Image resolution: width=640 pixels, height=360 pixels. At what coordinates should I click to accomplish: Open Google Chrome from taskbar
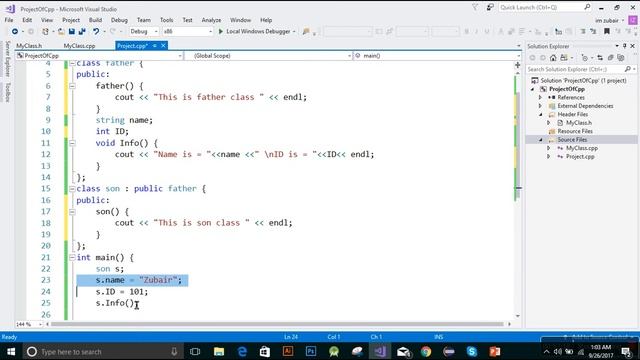(426, 351)
